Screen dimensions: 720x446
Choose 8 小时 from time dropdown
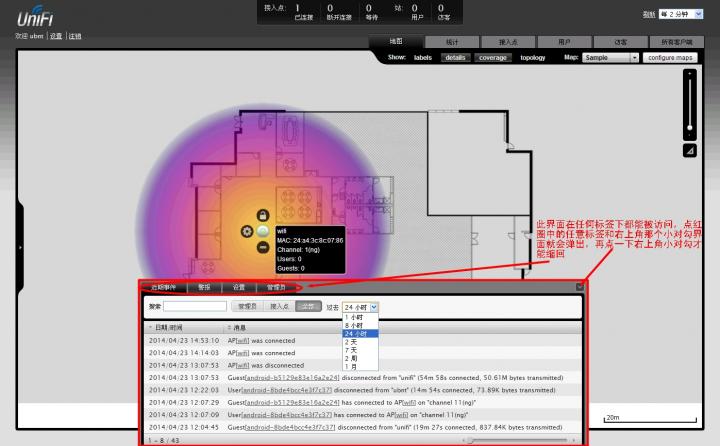point(360,326)
